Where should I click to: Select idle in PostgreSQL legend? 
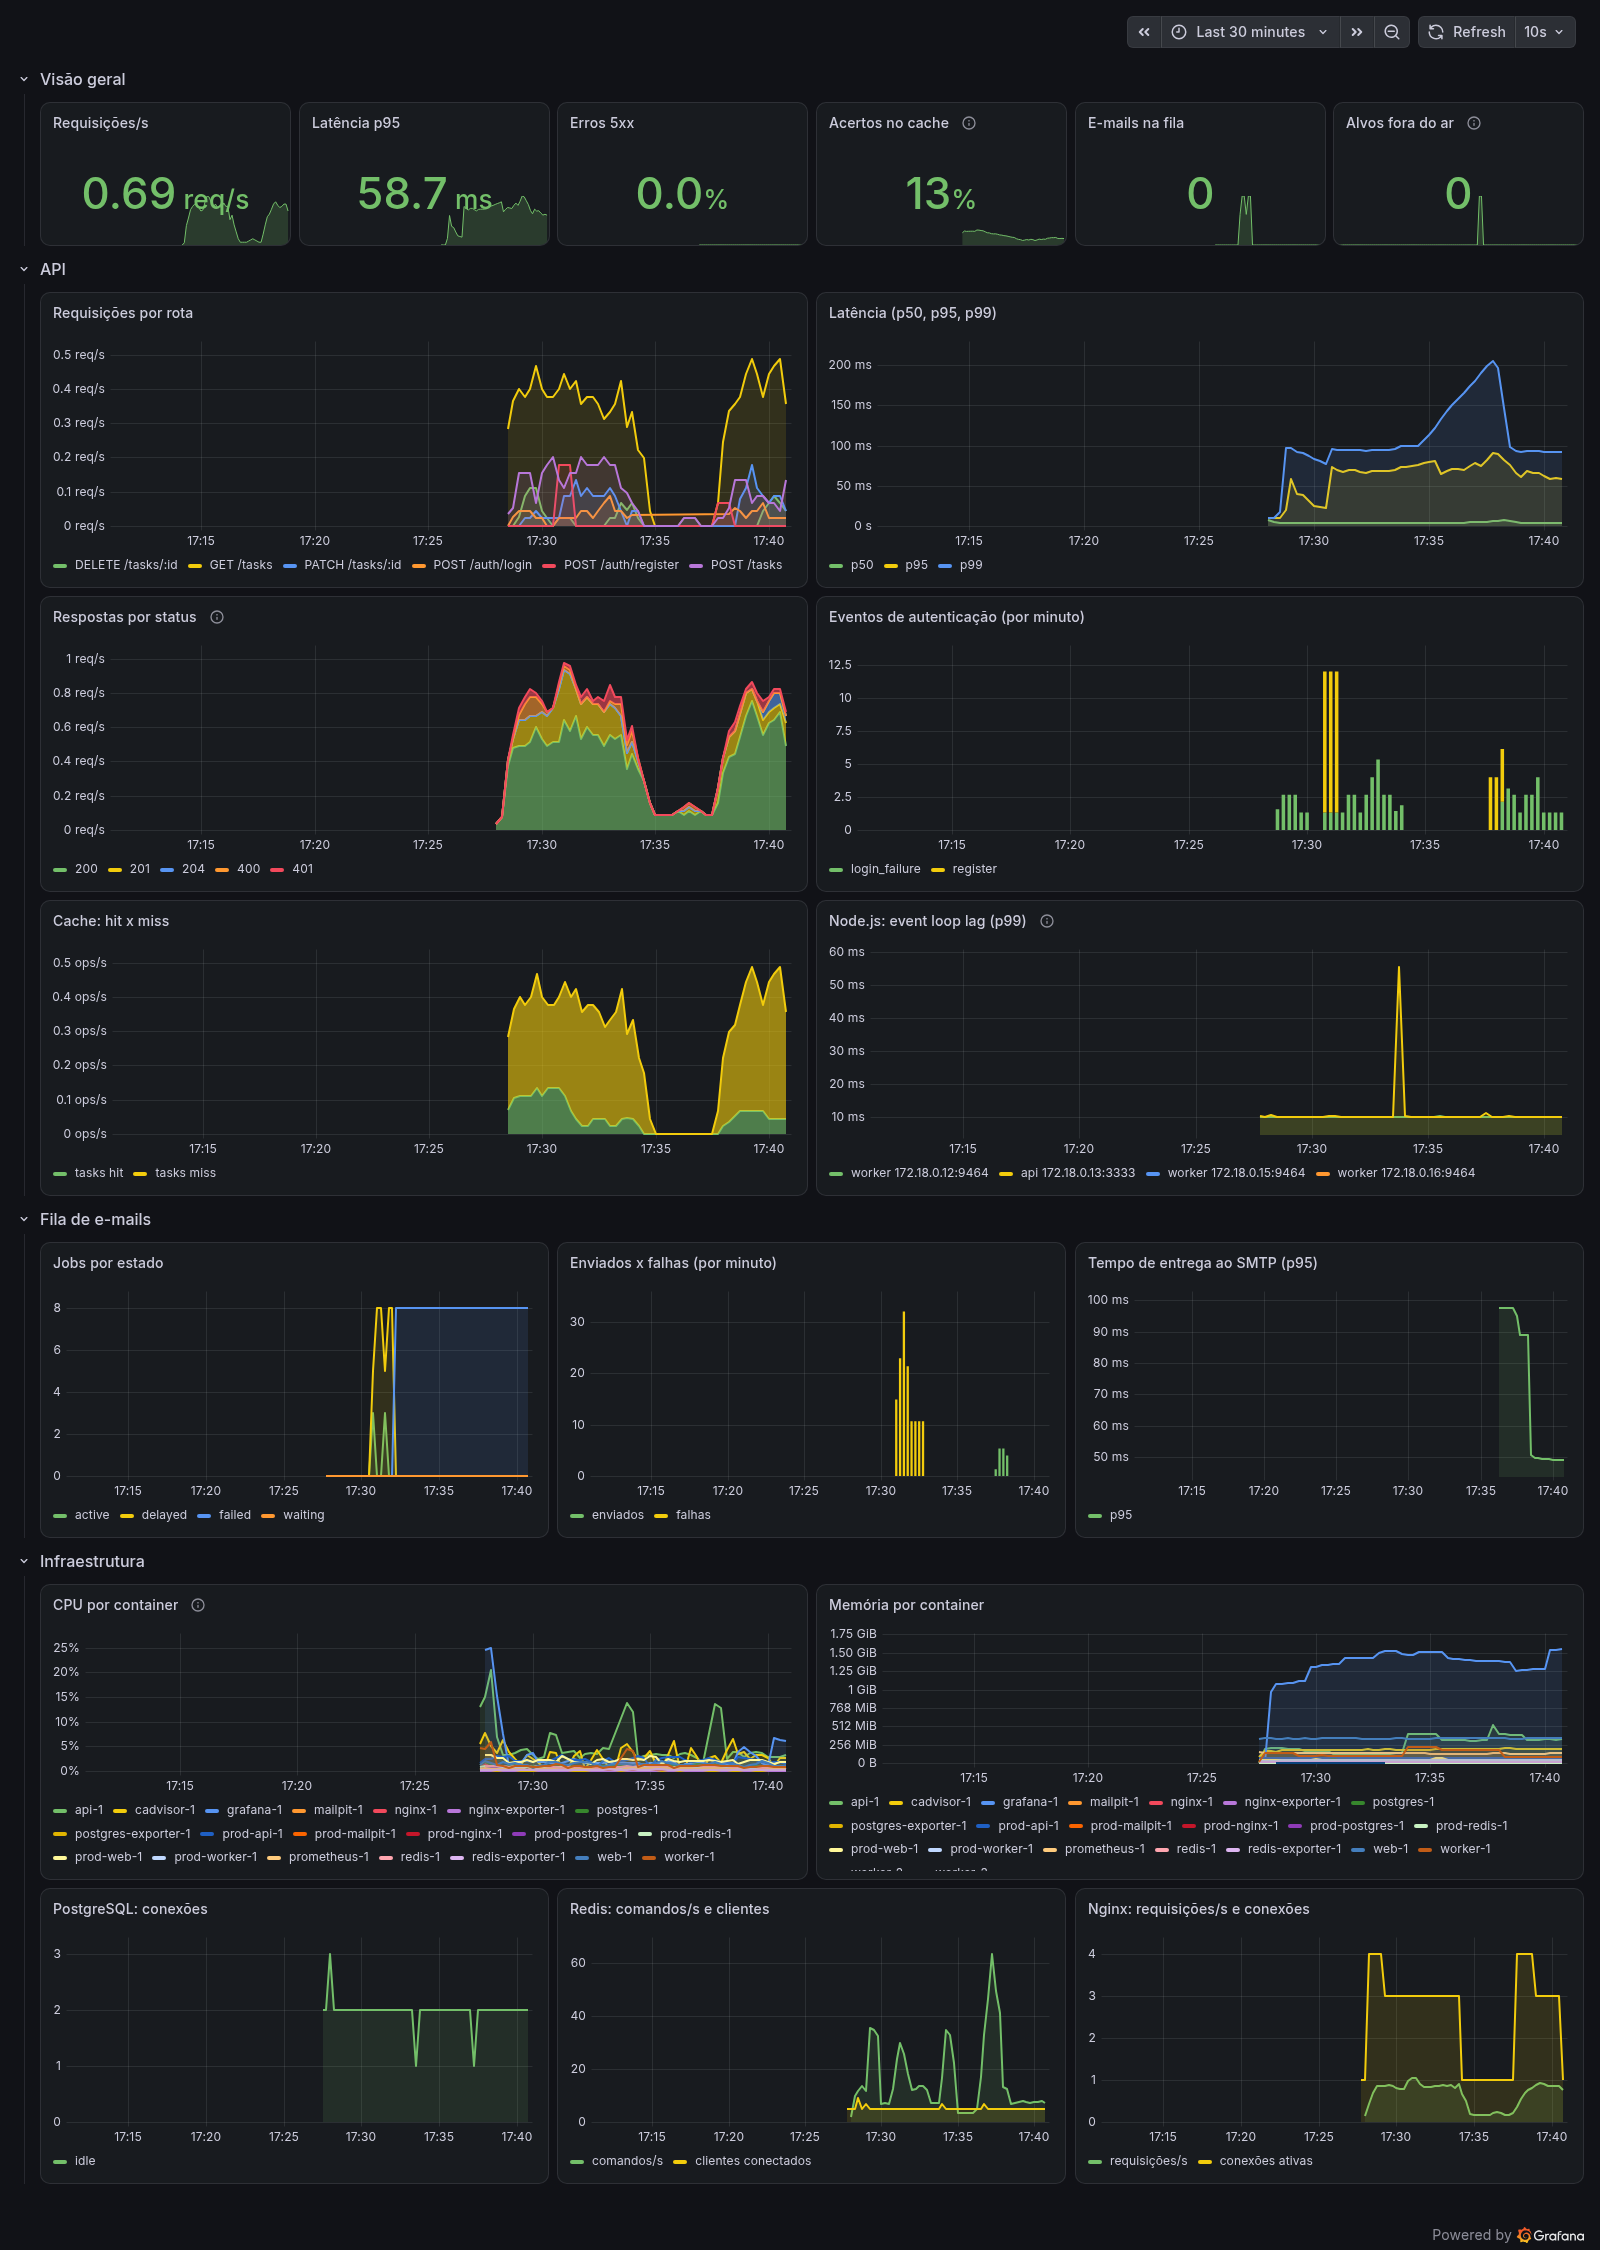[x=85, y=2161]
